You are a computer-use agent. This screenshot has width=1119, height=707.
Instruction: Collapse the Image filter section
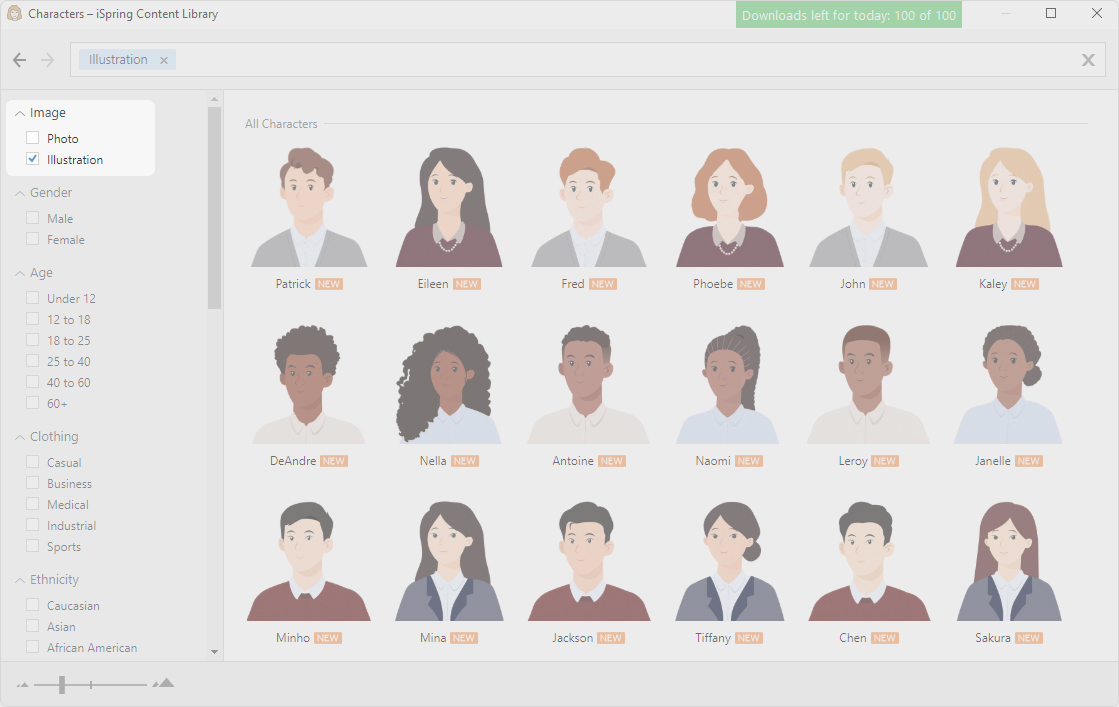20,113
